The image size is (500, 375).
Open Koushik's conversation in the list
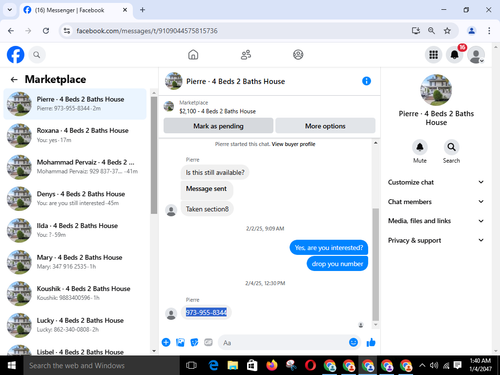coord(75,293)
